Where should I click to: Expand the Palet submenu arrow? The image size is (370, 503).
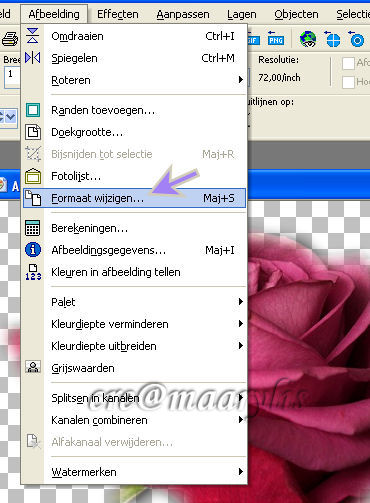241,302
